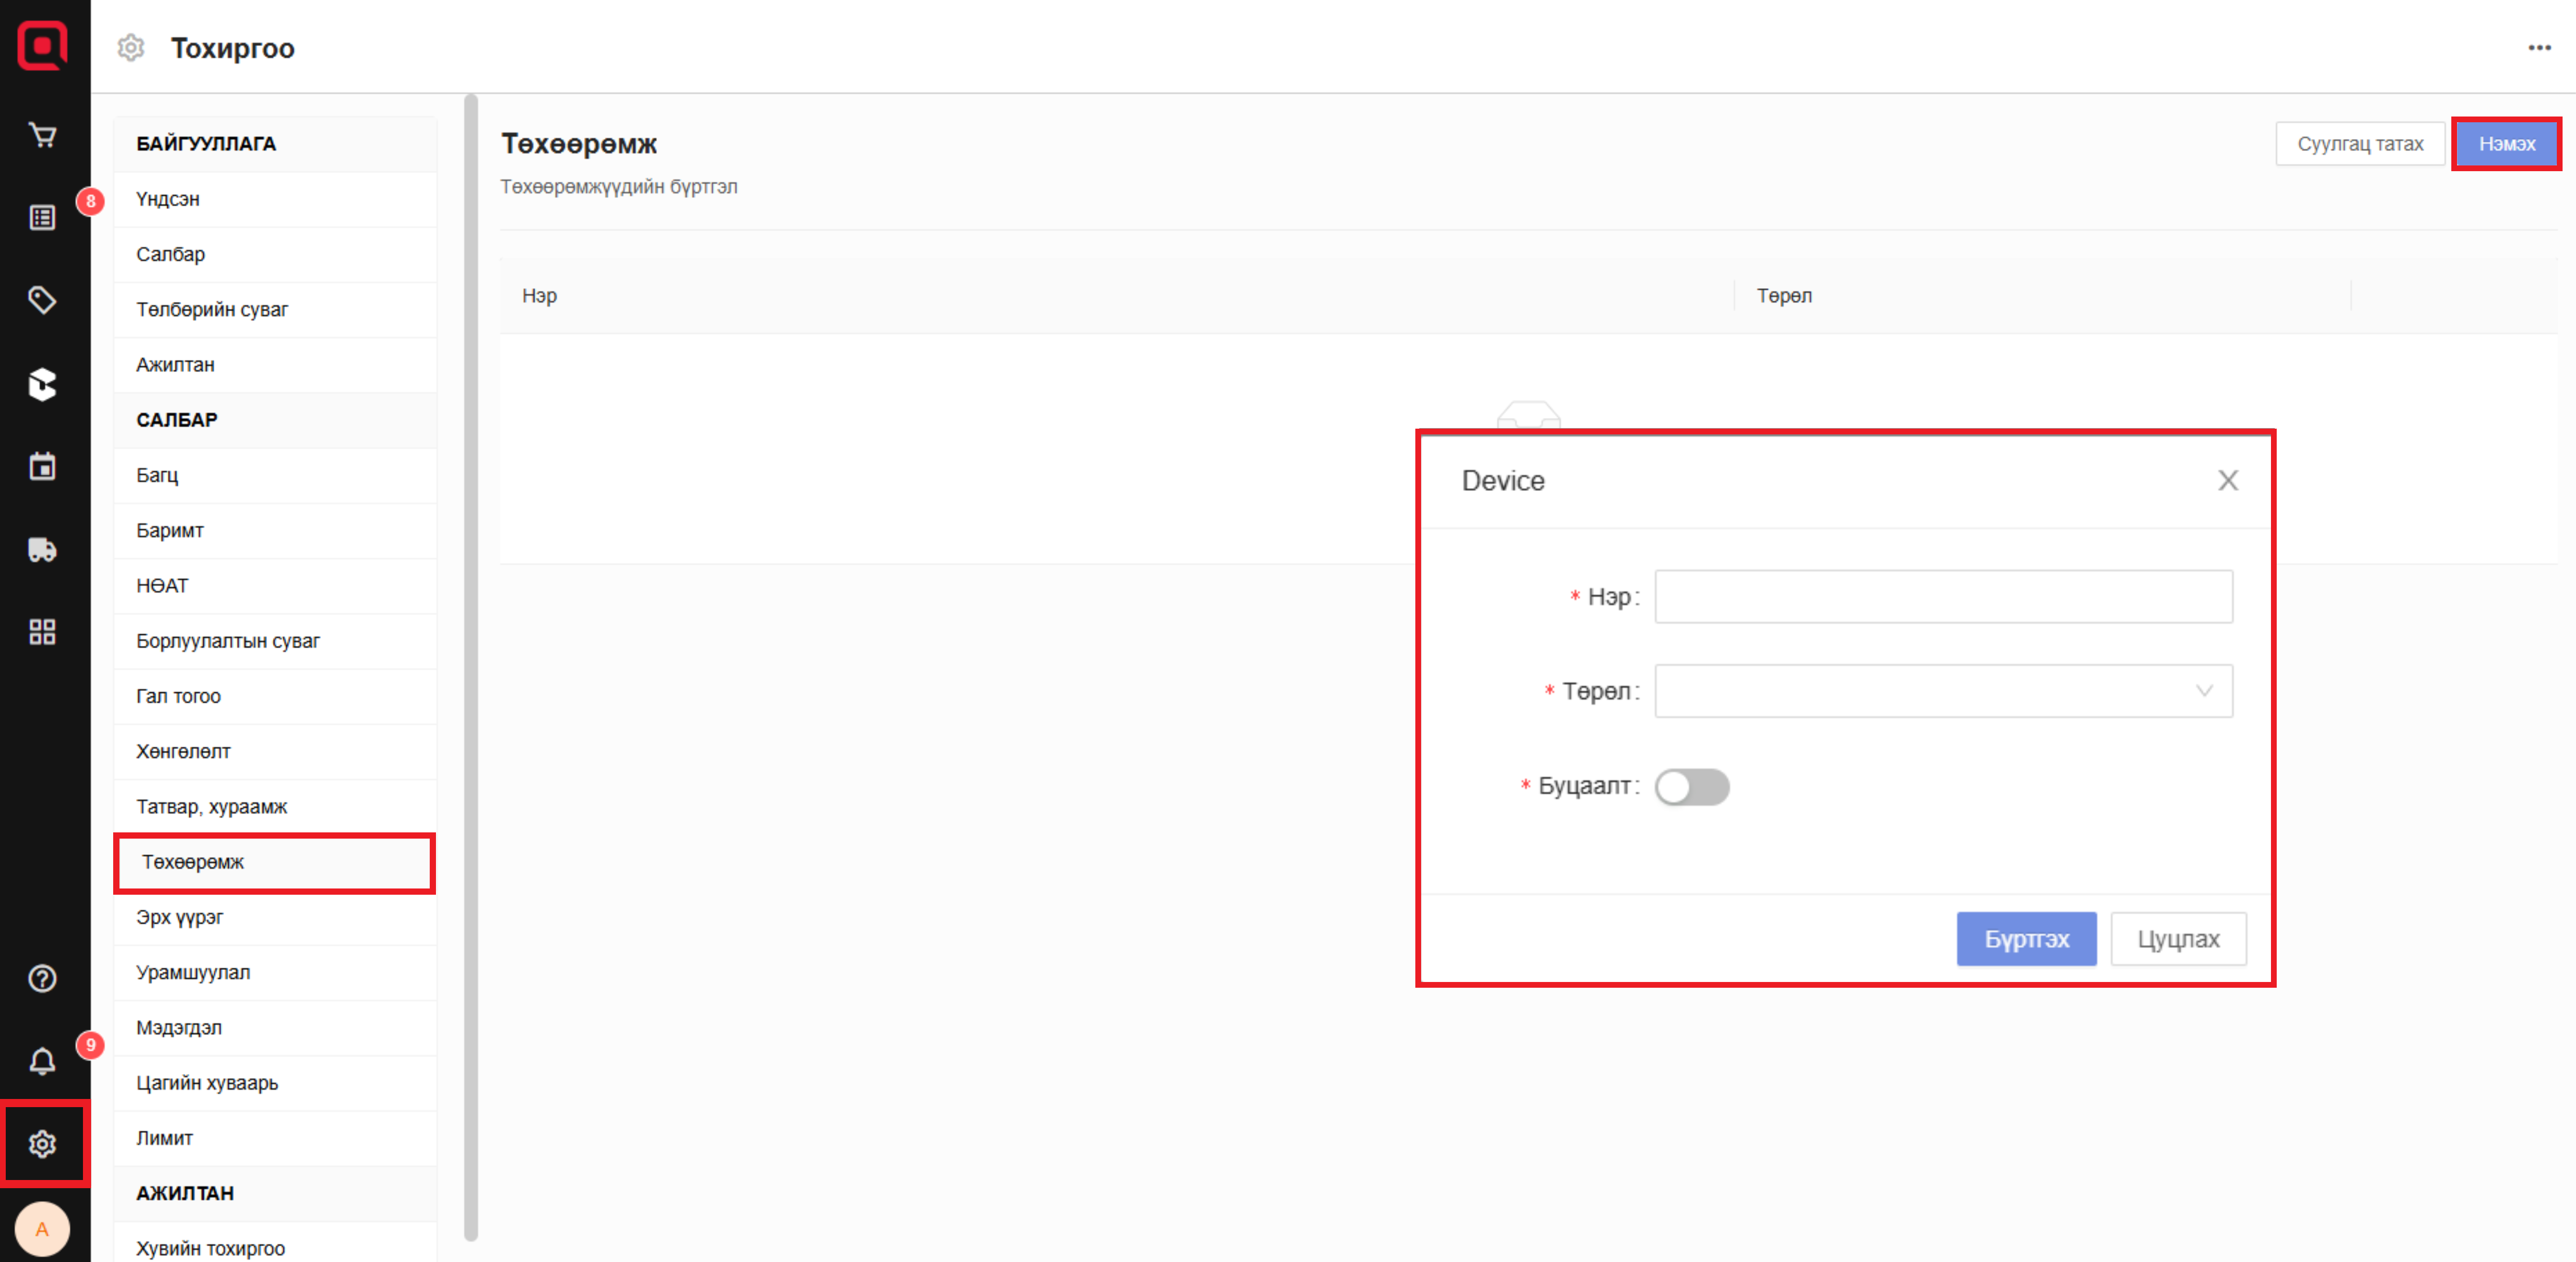Open the delivery truck sidebar icon

42,549
